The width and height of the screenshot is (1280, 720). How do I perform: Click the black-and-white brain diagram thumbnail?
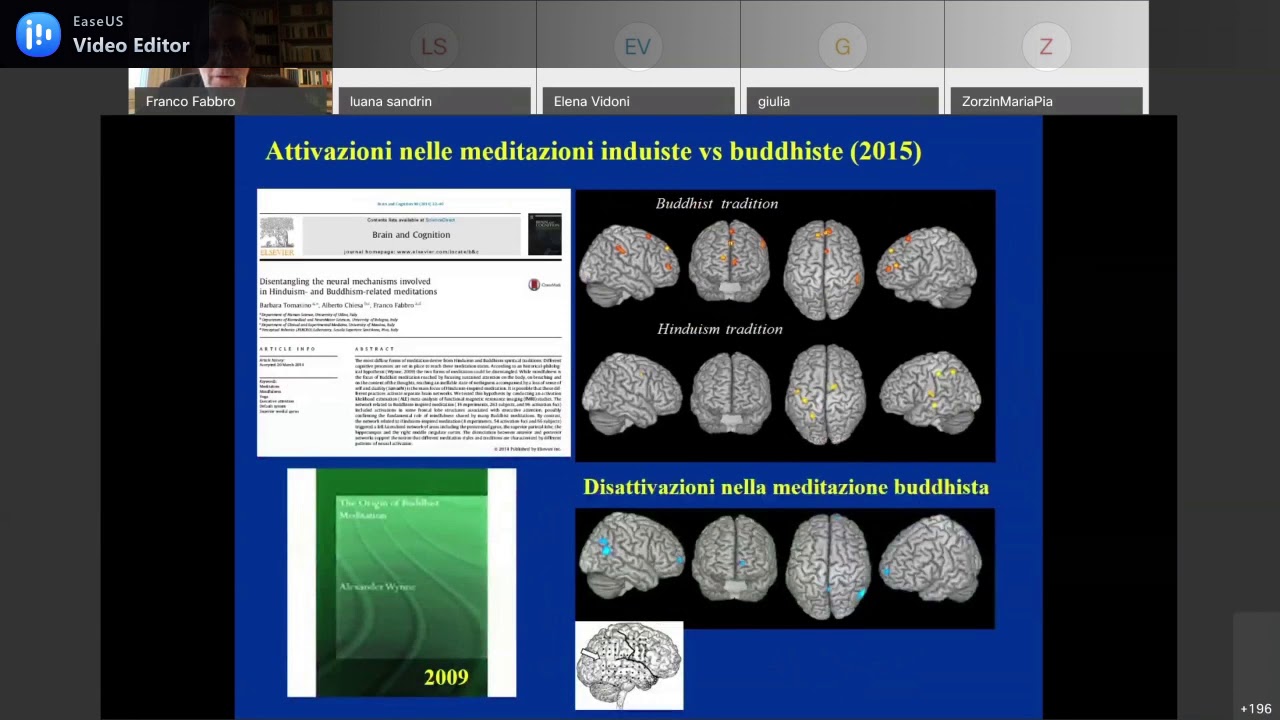tap(629, 666)
